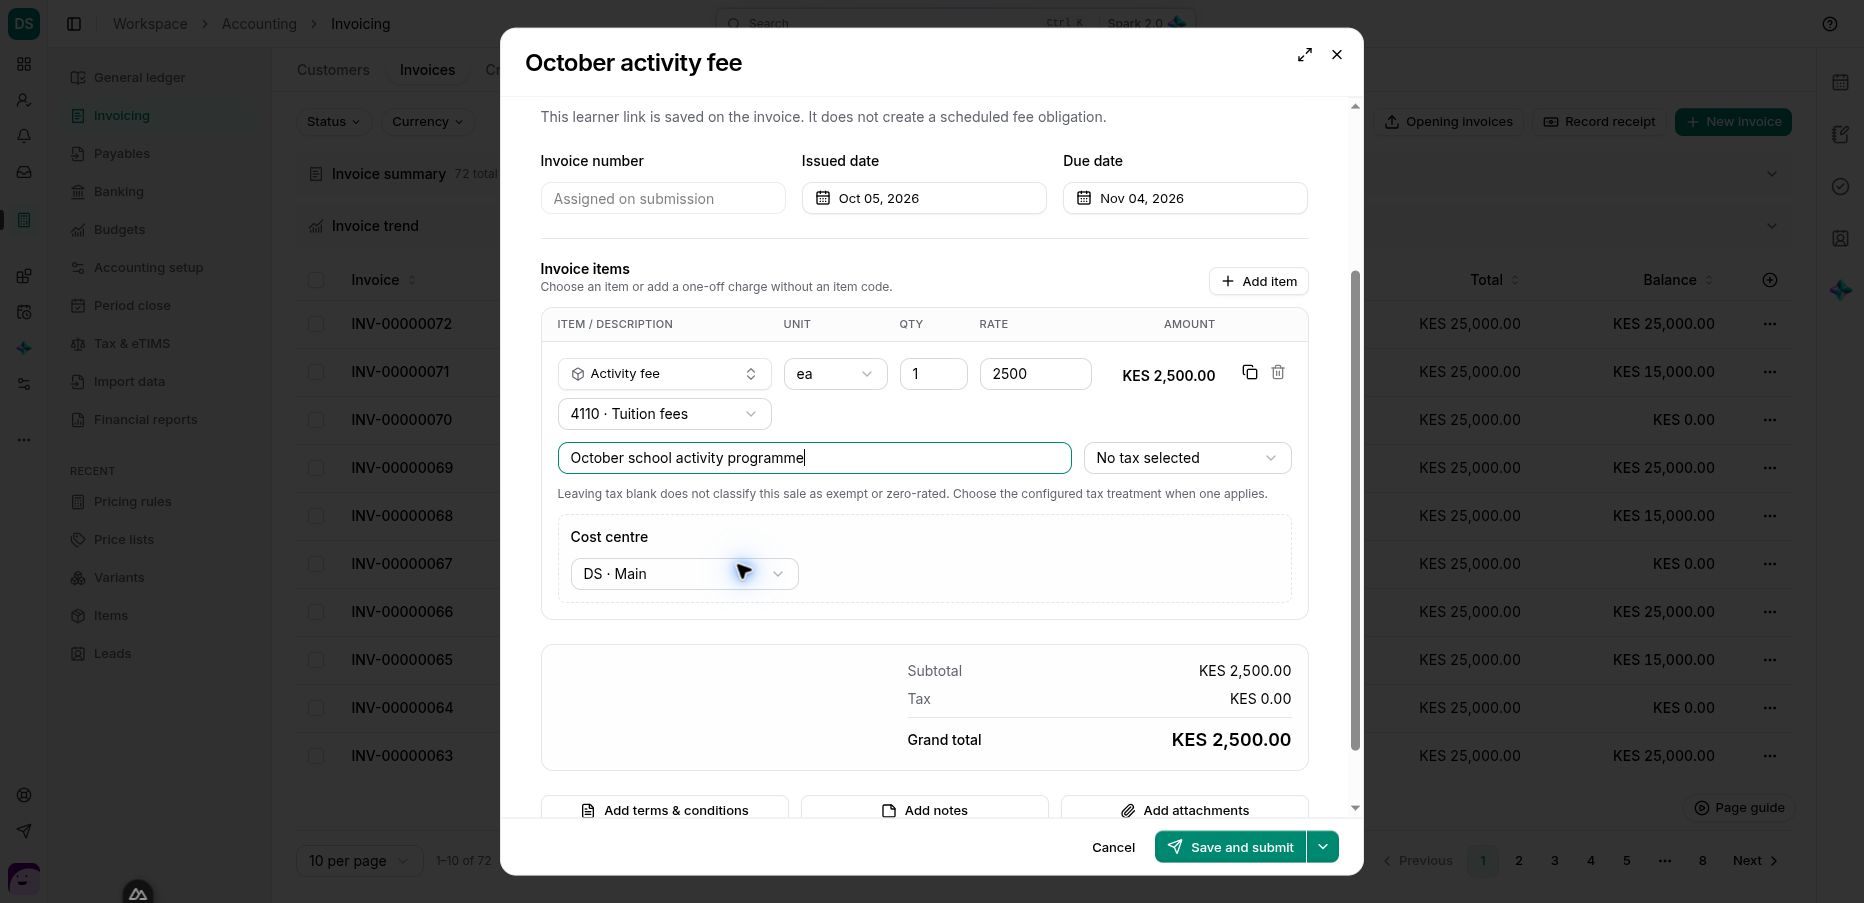Screen dimensions: 1864x903
Task: Cancel the invoice dialog
Action: [1113, 847]
